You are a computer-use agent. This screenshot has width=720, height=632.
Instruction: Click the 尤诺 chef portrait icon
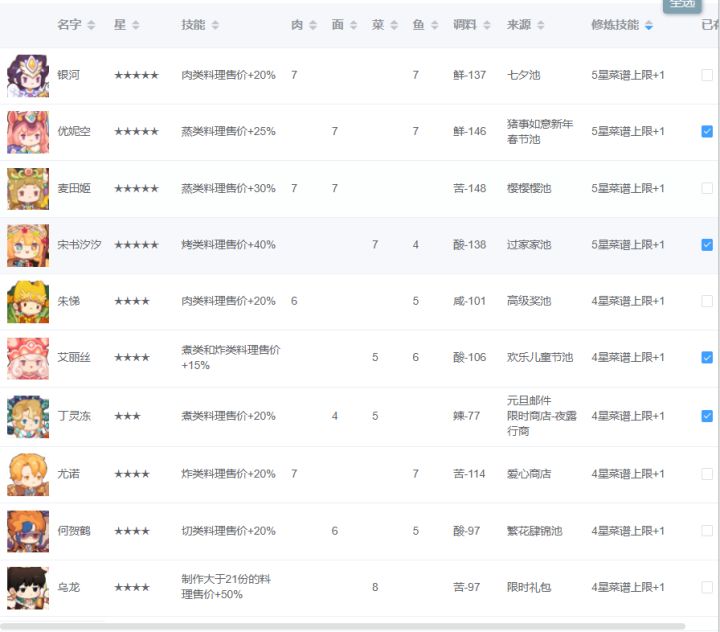pyautogui.click(x=28, y=474)
